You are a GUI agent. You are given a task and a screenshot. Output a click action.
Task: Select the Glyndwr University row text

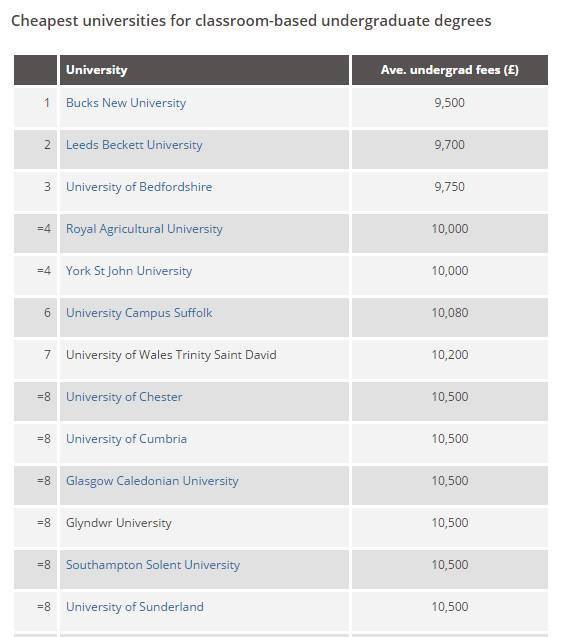coord(119,523)
